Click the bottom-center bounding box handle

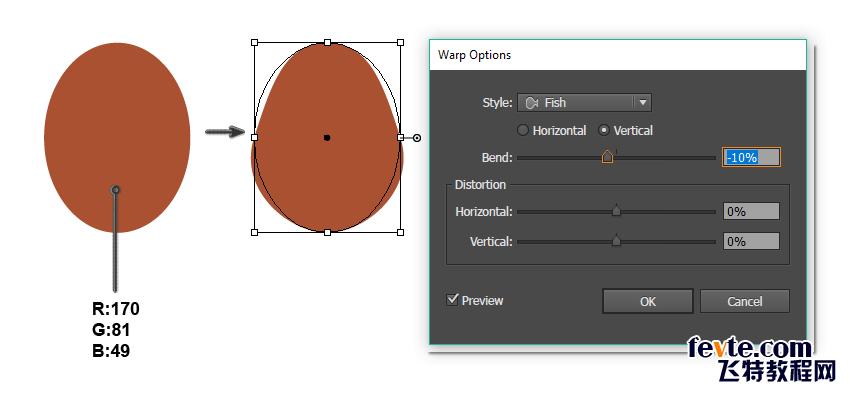[327, 232]
